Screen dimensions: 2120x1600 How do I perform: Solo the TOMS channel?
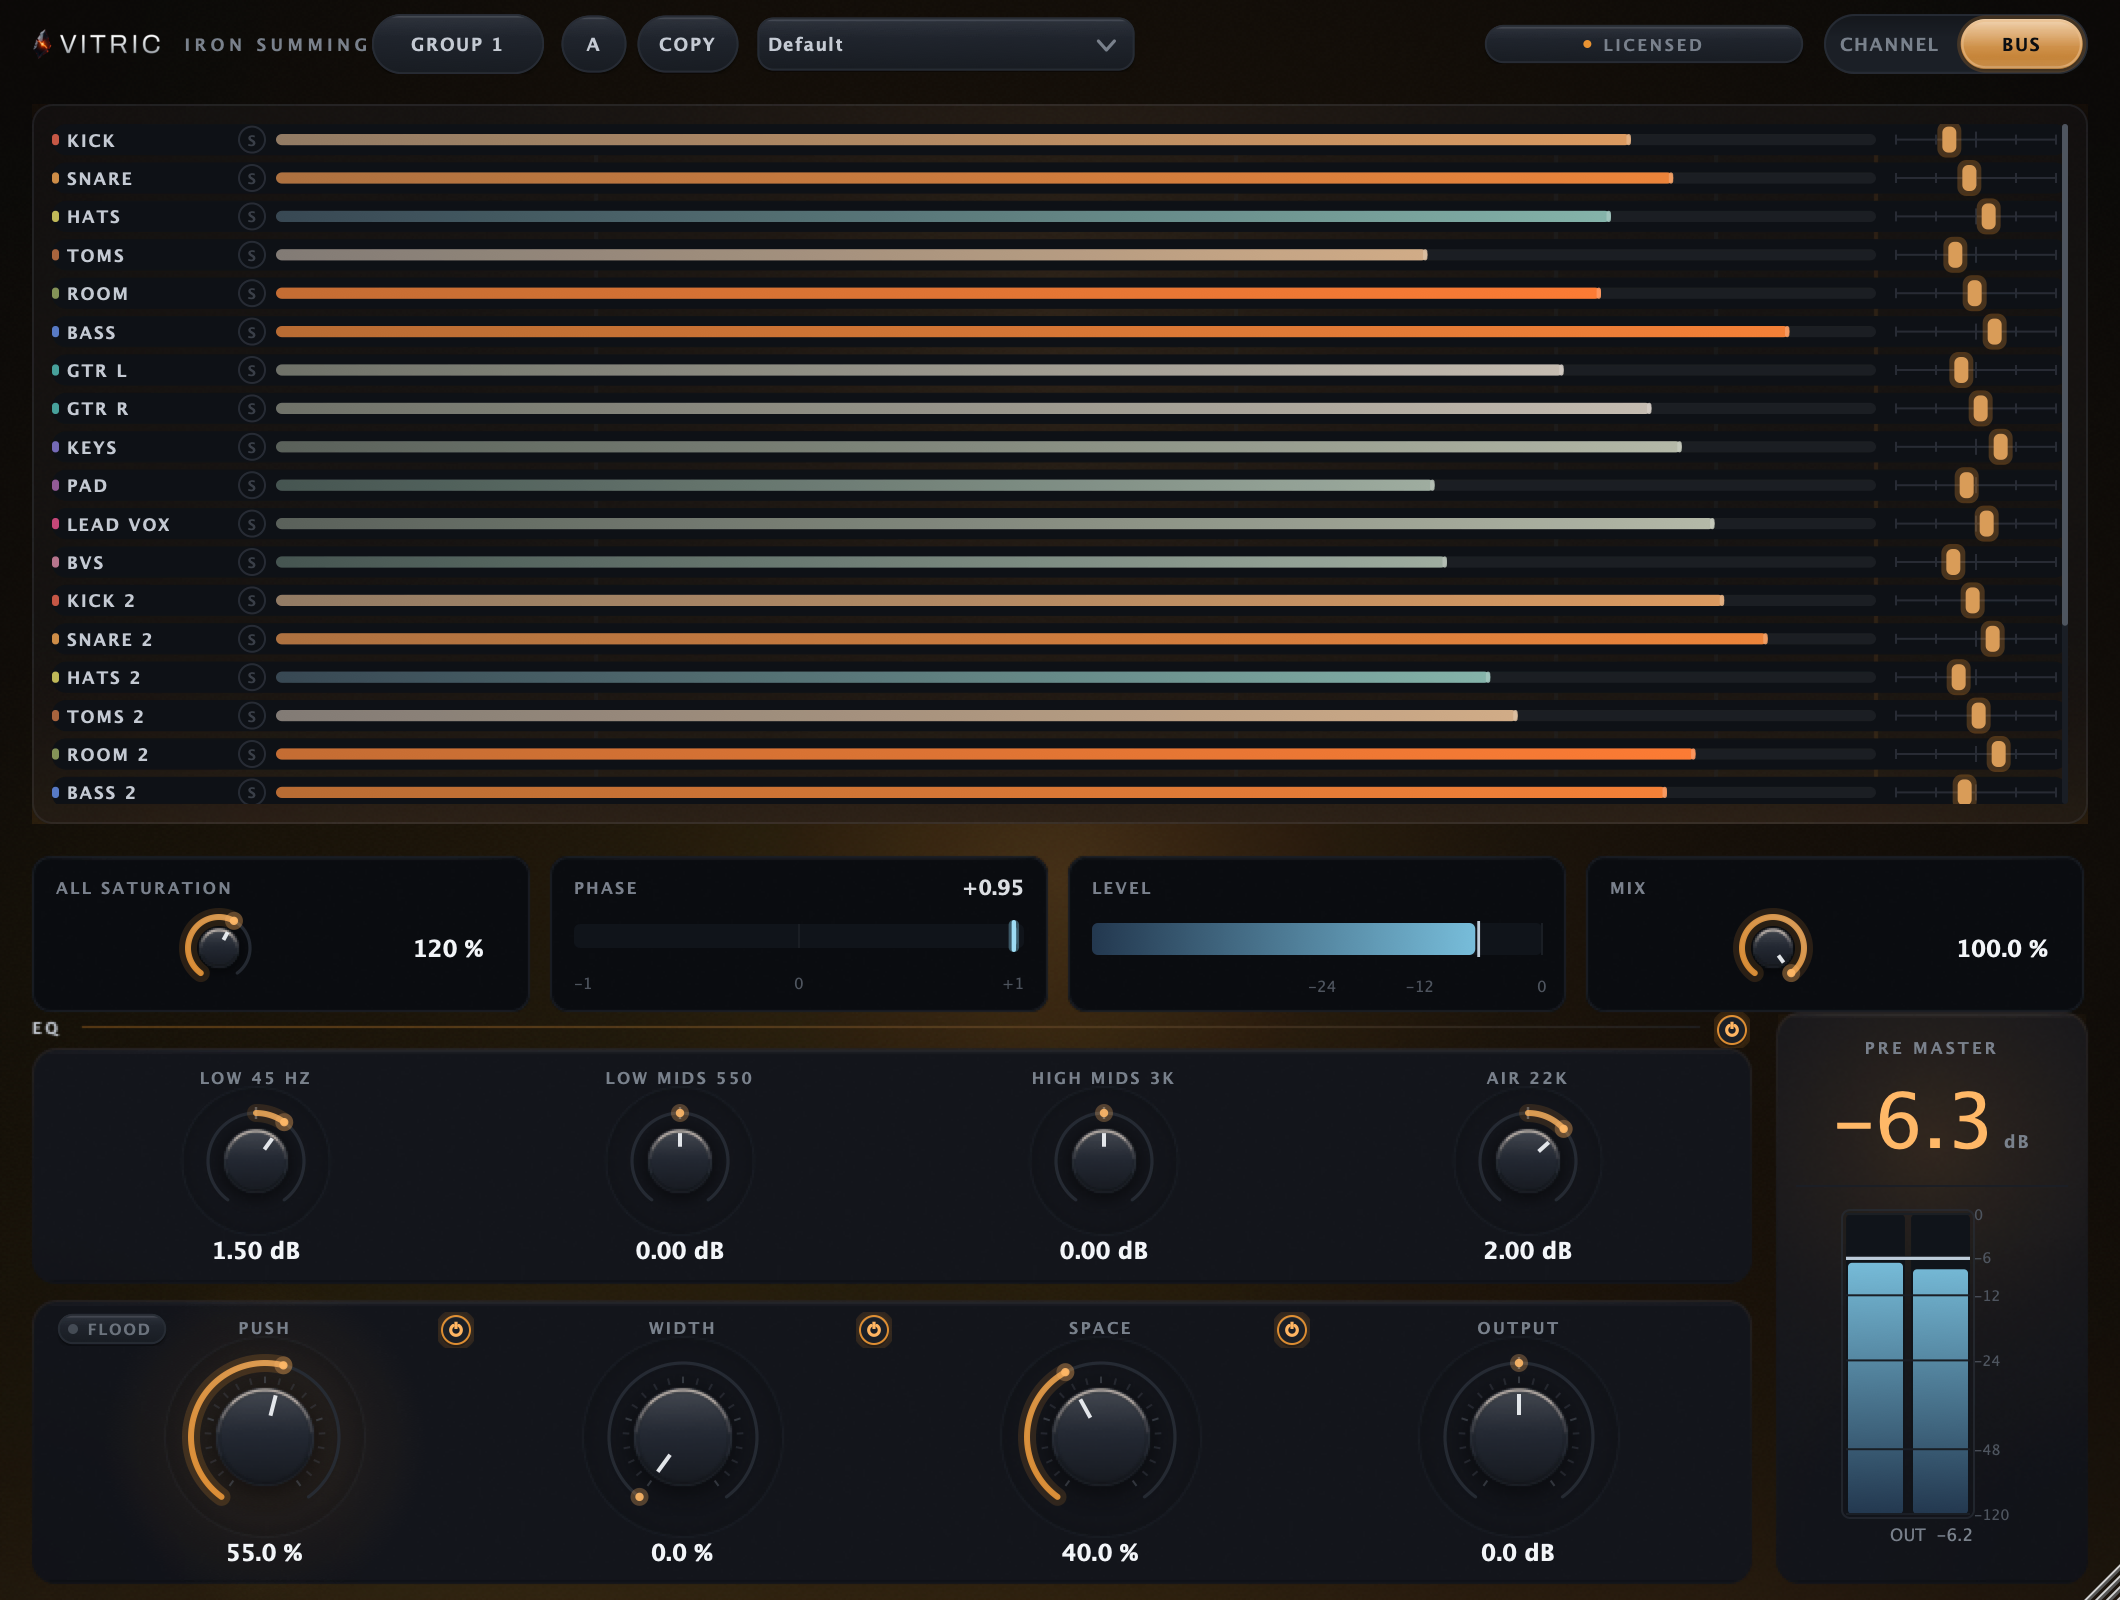coord(251,255)
